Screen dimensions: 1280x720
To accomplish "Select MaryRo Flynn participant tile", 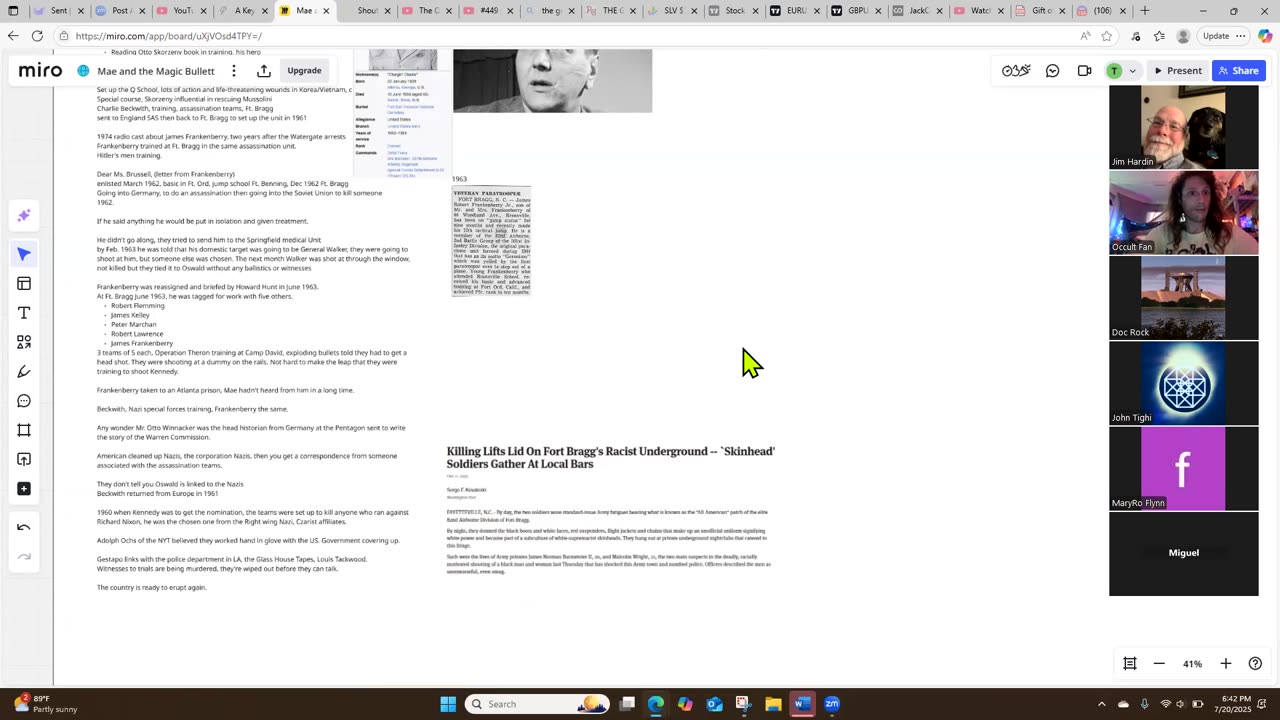I will 1183,468.
